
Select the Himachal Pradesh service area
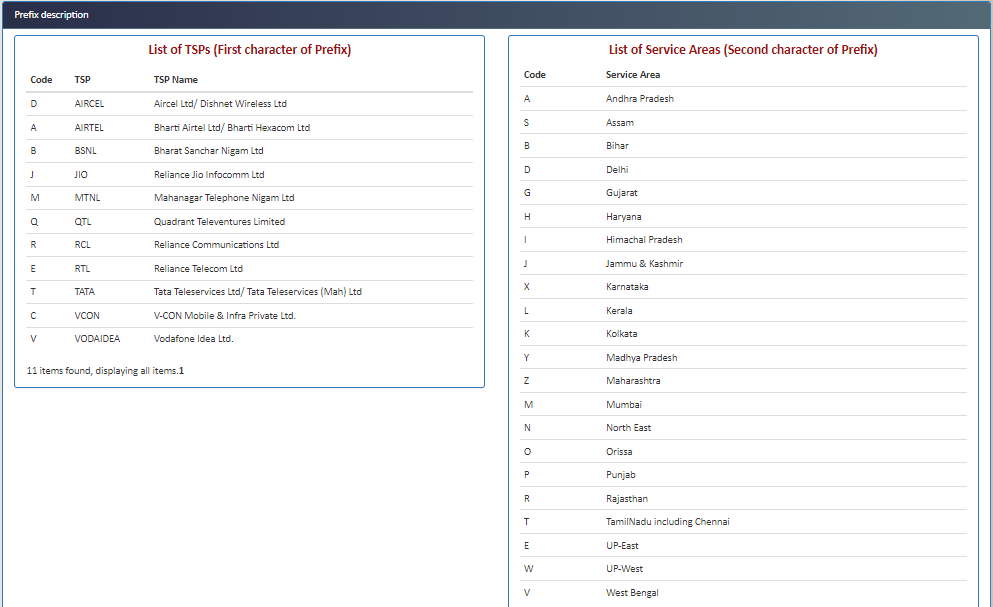coord(644,240)
